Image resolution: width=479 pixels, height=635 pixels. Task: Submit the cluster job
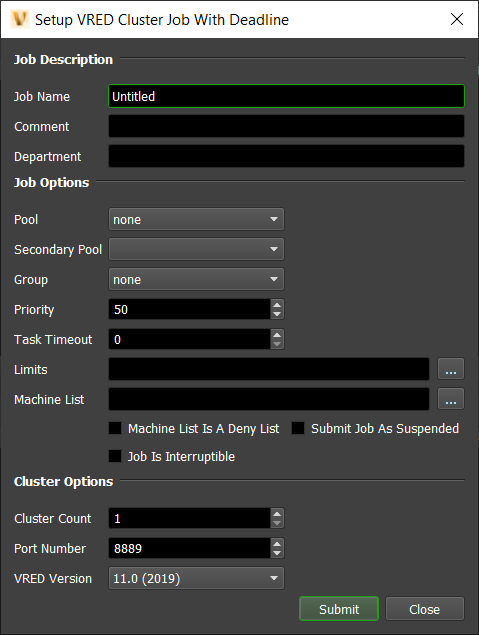(x=339, y=609)
